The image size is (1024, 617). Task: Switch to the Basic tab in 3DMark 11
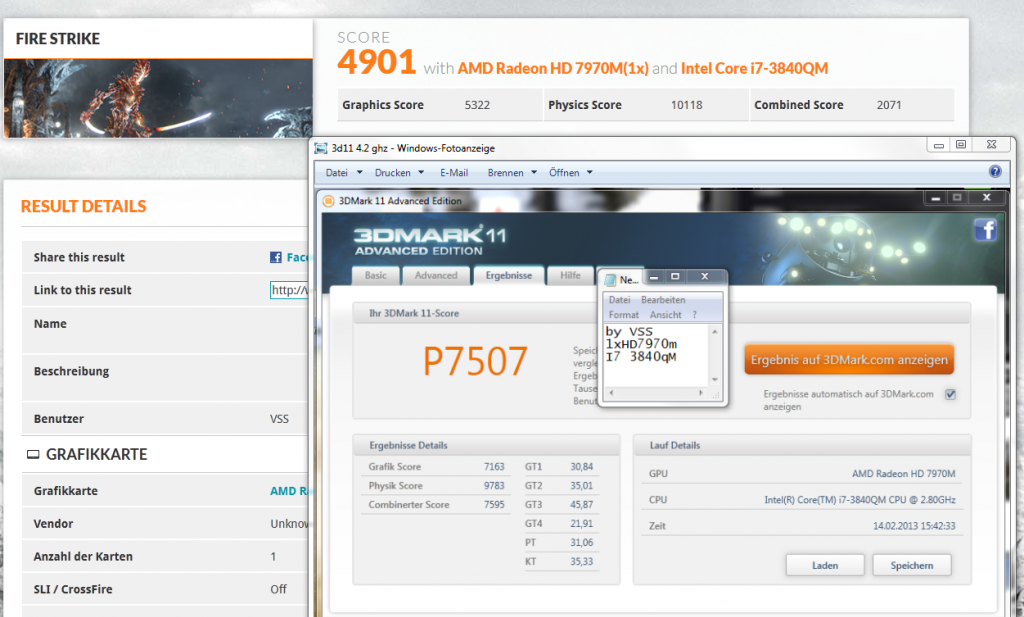(x=376, y=276)
